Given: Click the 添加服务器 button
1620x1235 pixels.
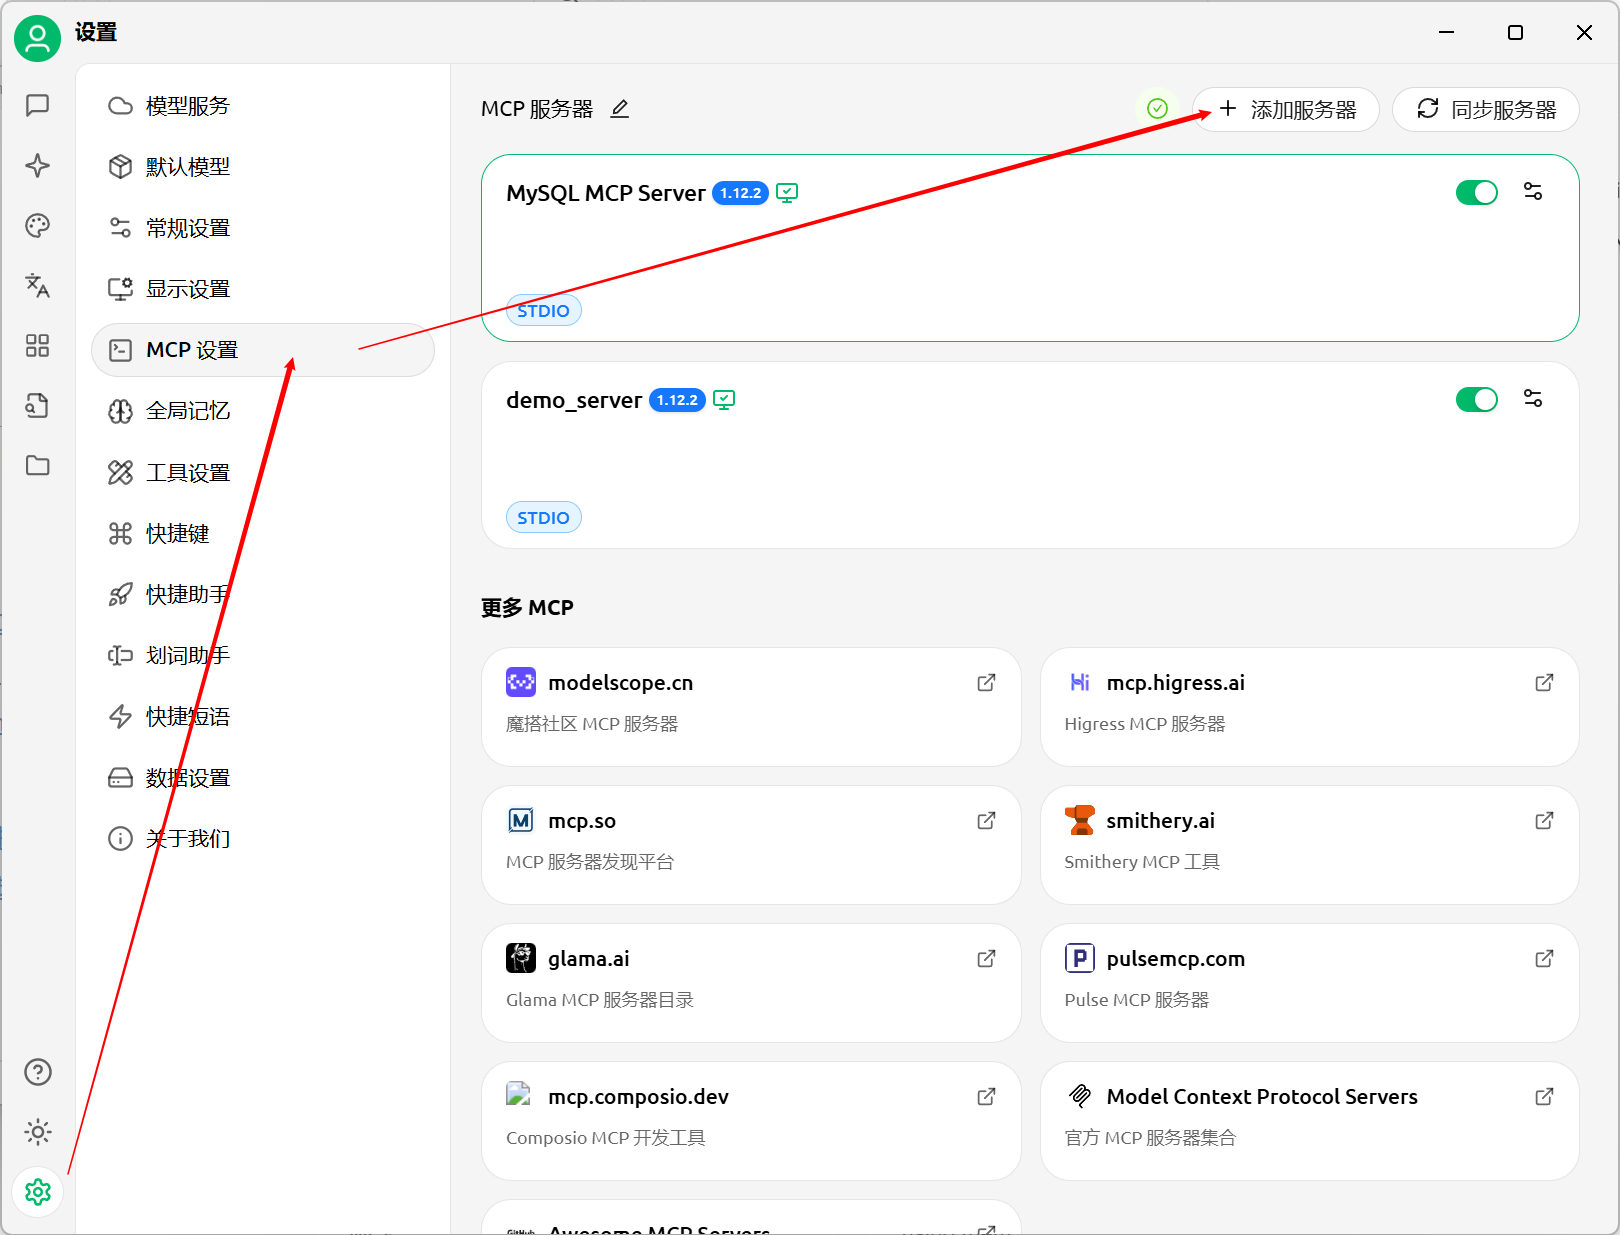Looking at the screenshot, I should (1287, 109).
